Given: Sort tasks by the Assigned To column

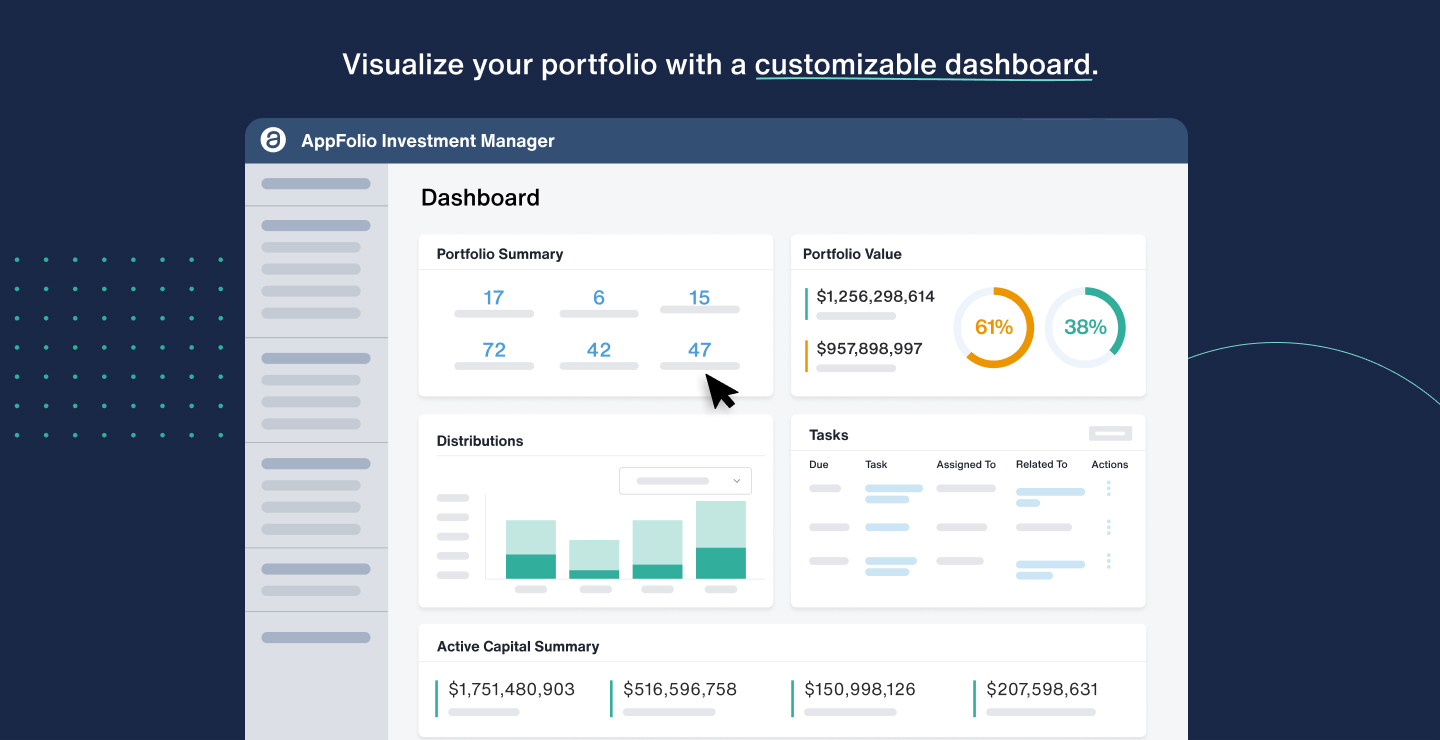Looking at the screenshot, I should pos(966,464).
